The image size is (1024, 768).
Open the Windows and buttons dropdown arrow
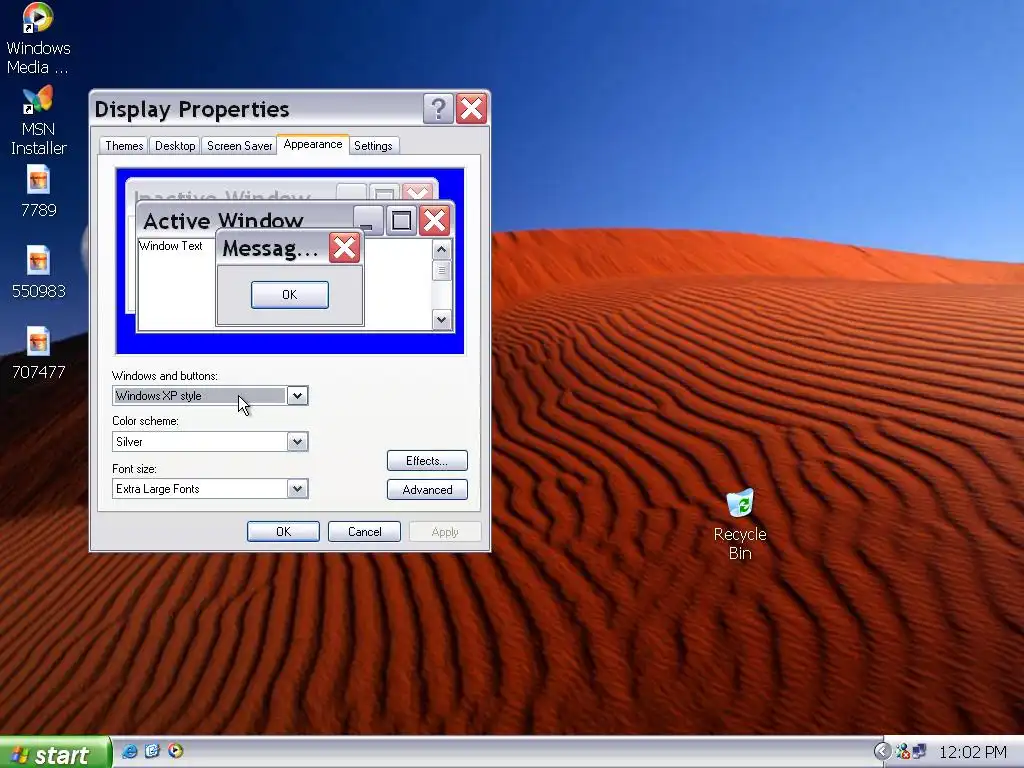tap(297, 396)
